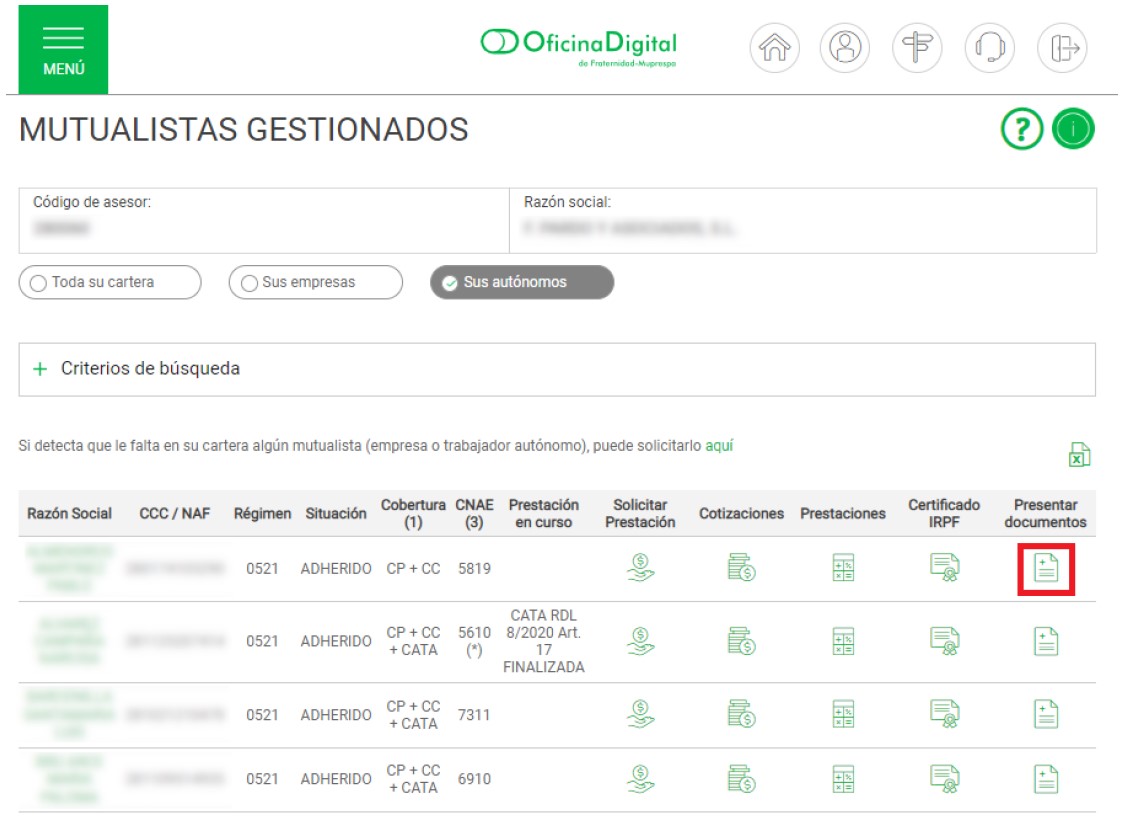This screenshot has height=821, width=1133.
Task: Open the headset support icon
Action: click(990, 48)
